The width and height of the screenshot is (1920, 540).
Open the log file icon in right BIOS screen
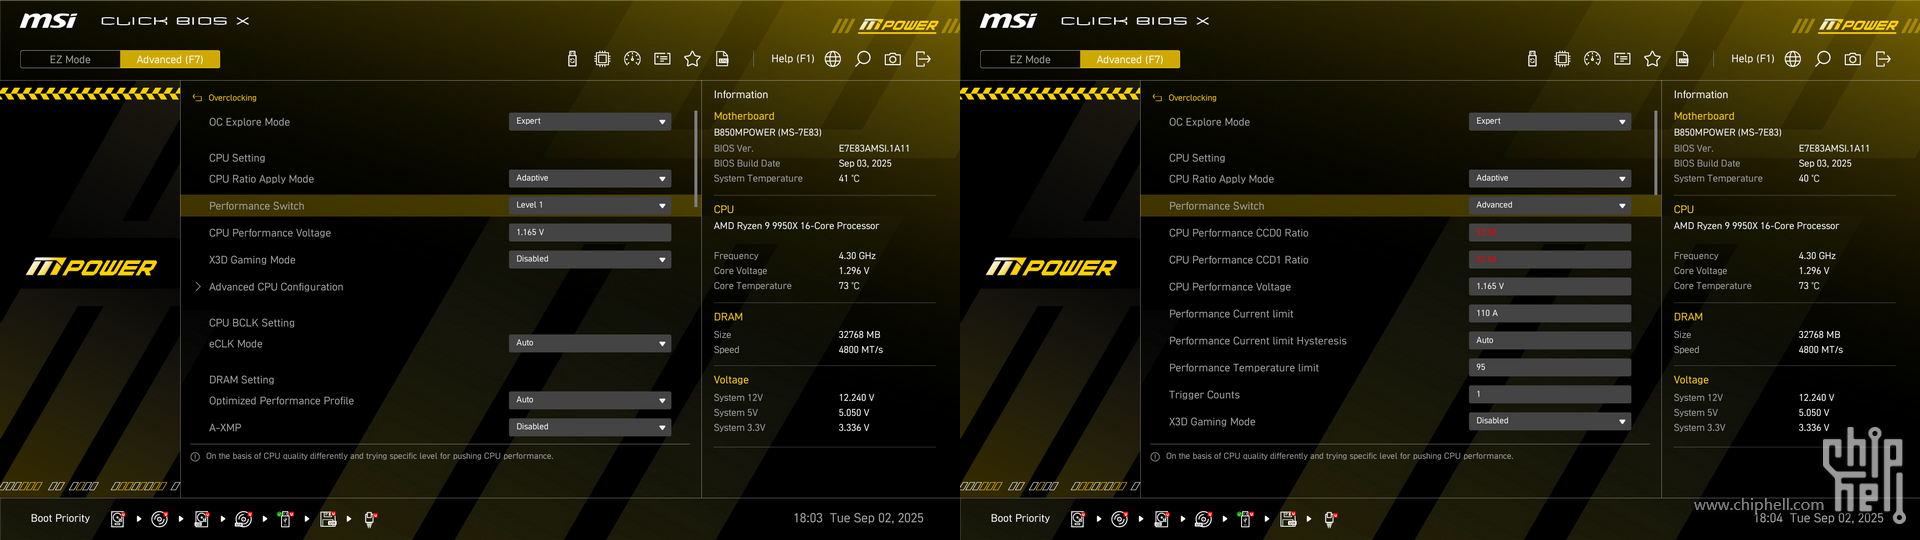coord(1682,59)
